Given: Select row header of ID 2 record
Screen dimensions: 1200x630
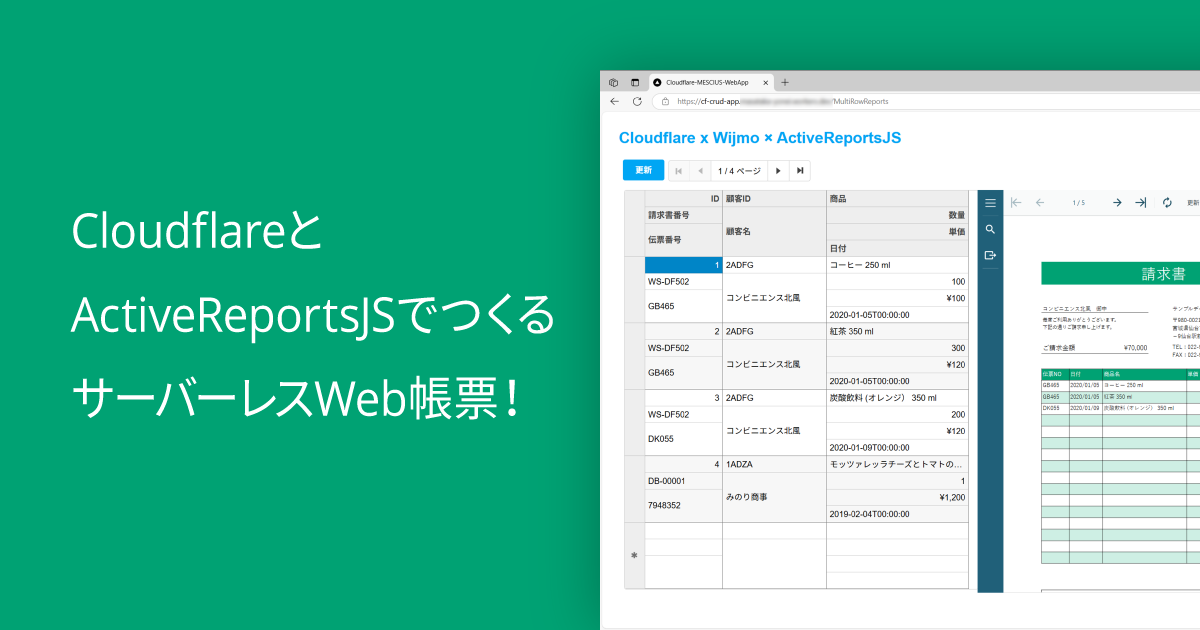Looking at the screenshot, I should 634,356.
